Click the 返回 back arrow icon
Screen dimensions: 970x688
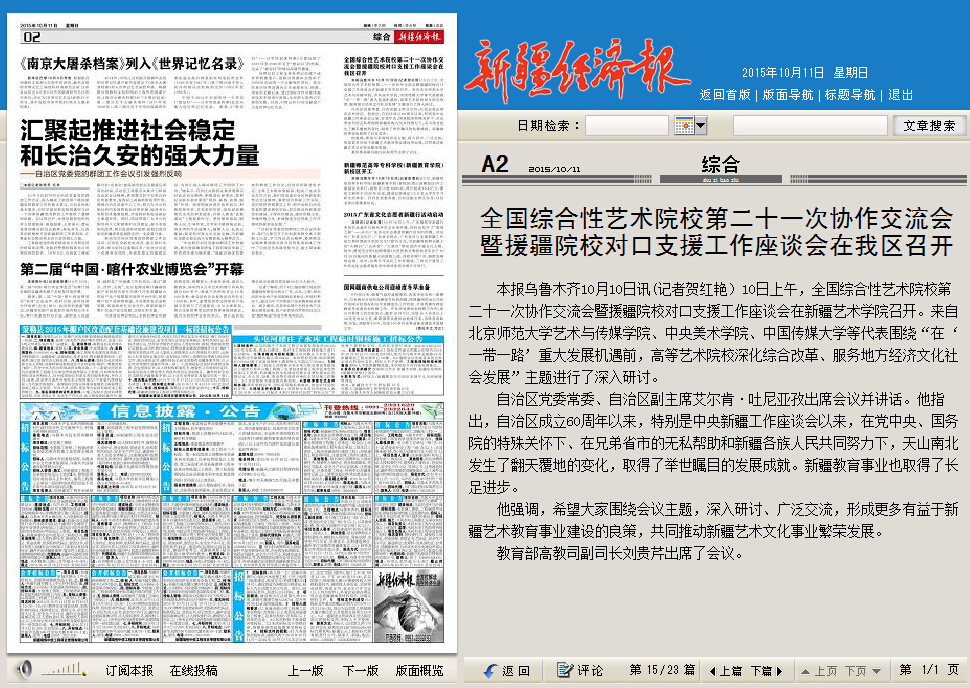coord(490,670)
